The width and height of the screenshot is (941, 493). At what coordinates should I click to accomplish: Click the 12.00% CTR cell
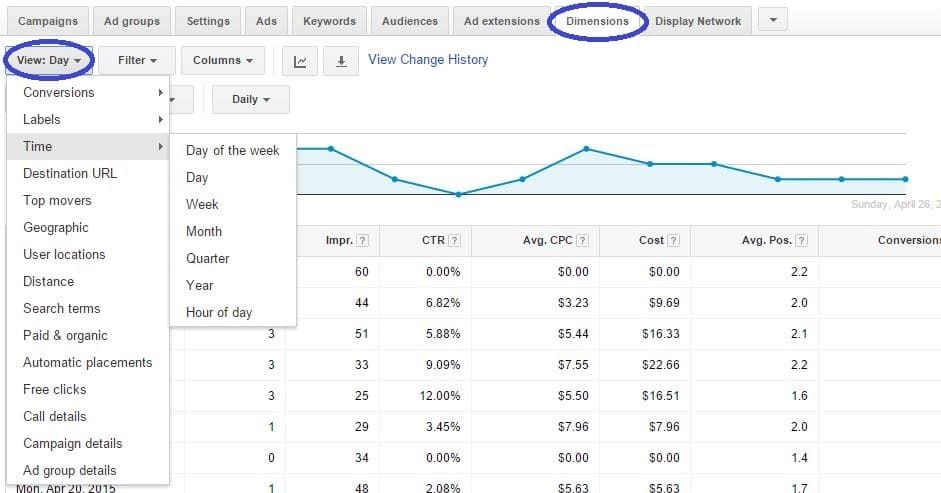(440, 396)
